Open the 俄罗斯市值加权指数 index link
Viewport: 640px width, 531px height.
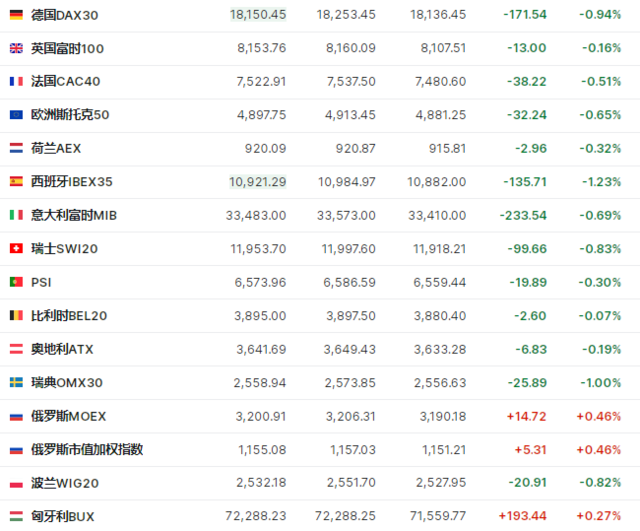(x=87, y=449)
